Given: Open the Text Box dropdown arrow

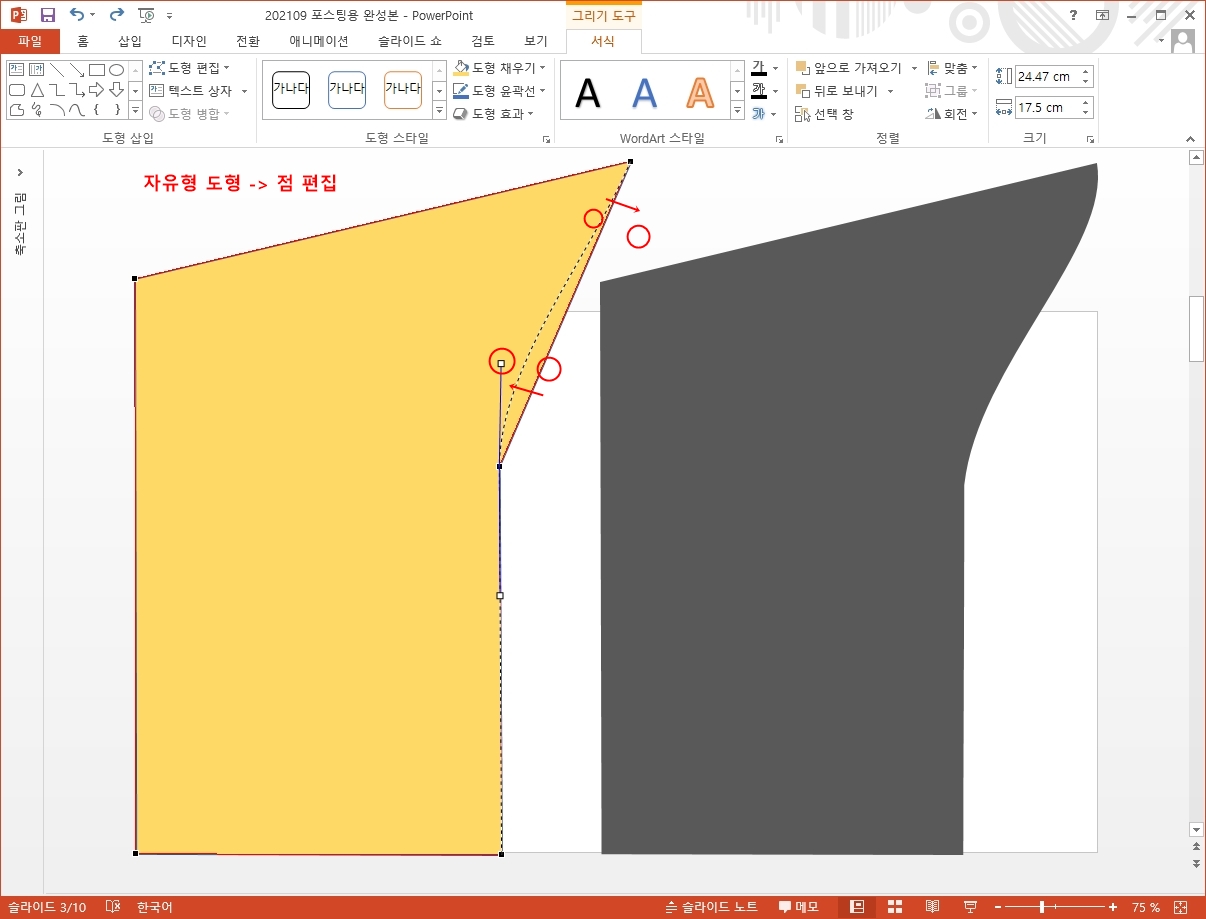Looking at the screenshot, I should 244,91.
